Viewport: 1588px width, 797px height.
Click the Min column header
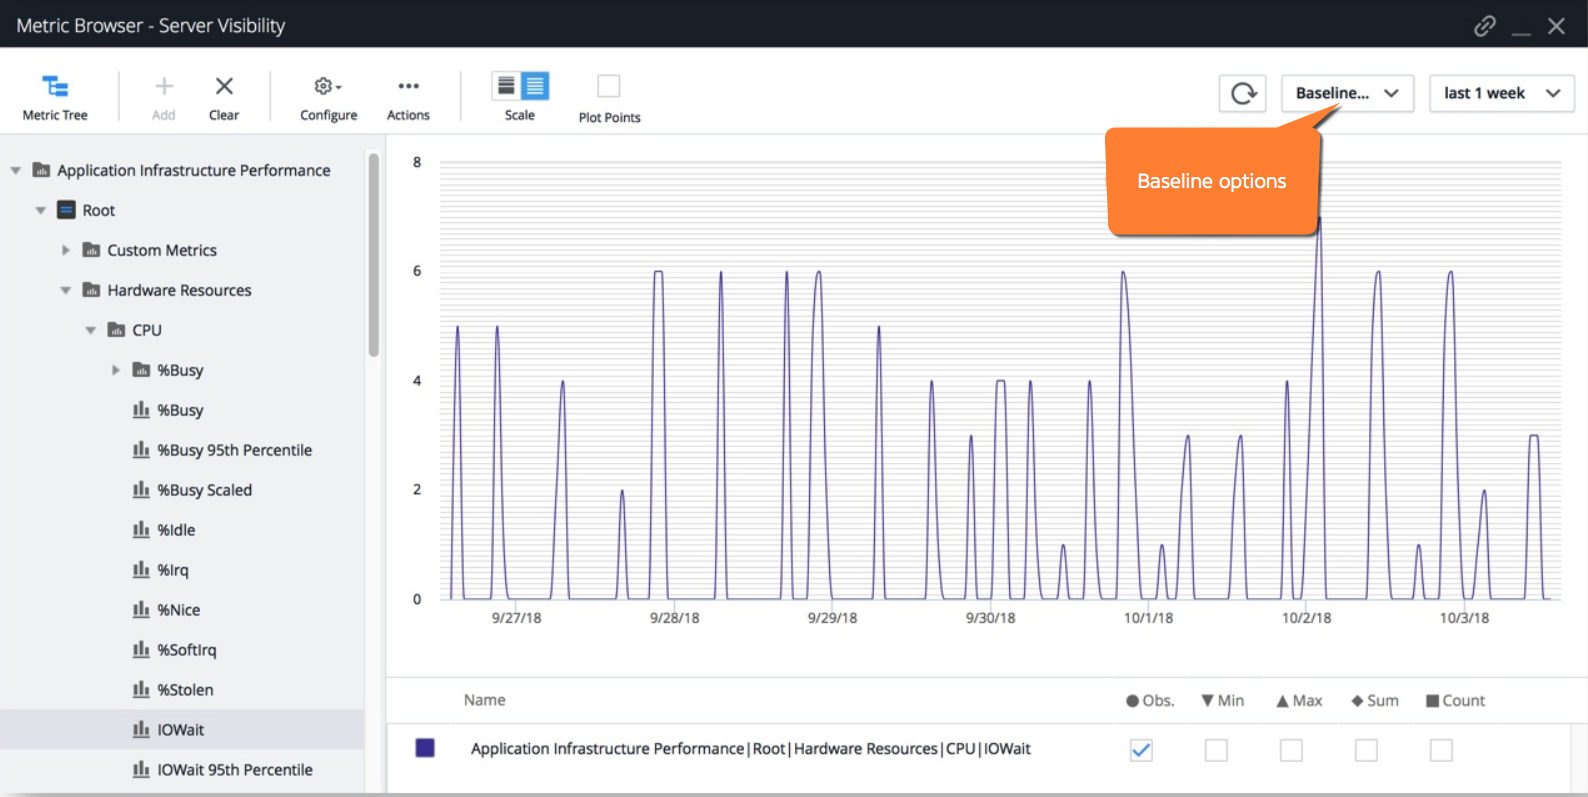tap(1223, 700)
